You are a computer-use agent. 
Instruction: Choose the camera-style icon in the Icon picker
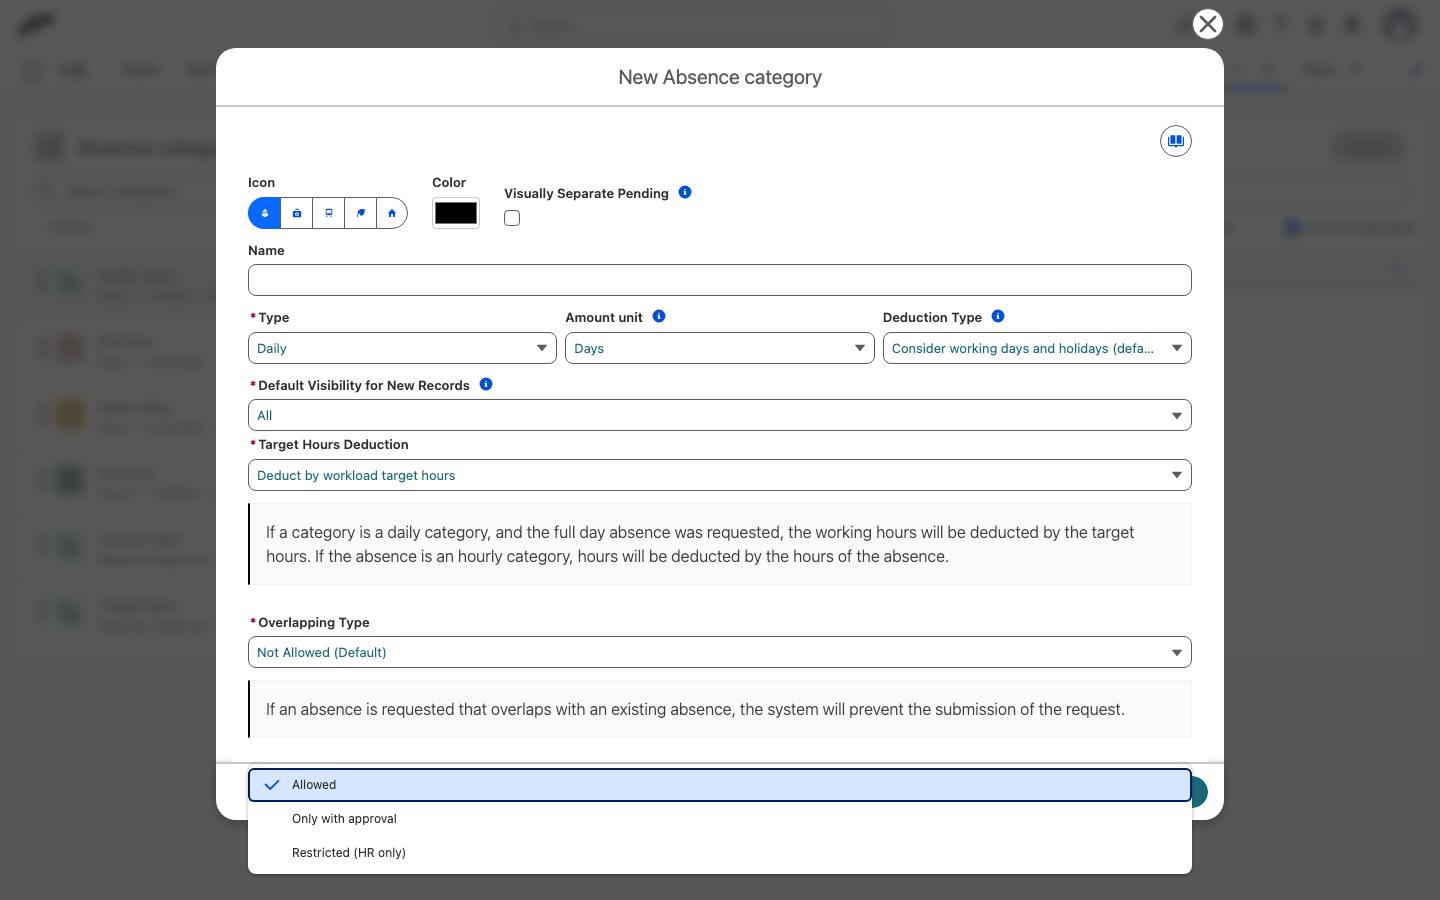coord(297,213)
